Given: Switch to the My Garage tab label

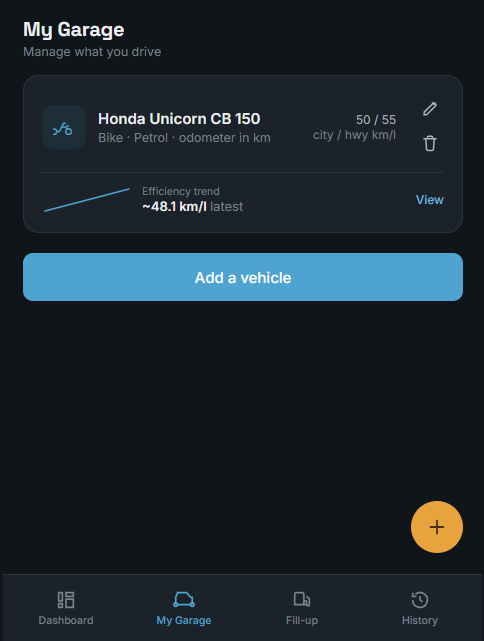Looking at the screenshot, I should 184,620.
